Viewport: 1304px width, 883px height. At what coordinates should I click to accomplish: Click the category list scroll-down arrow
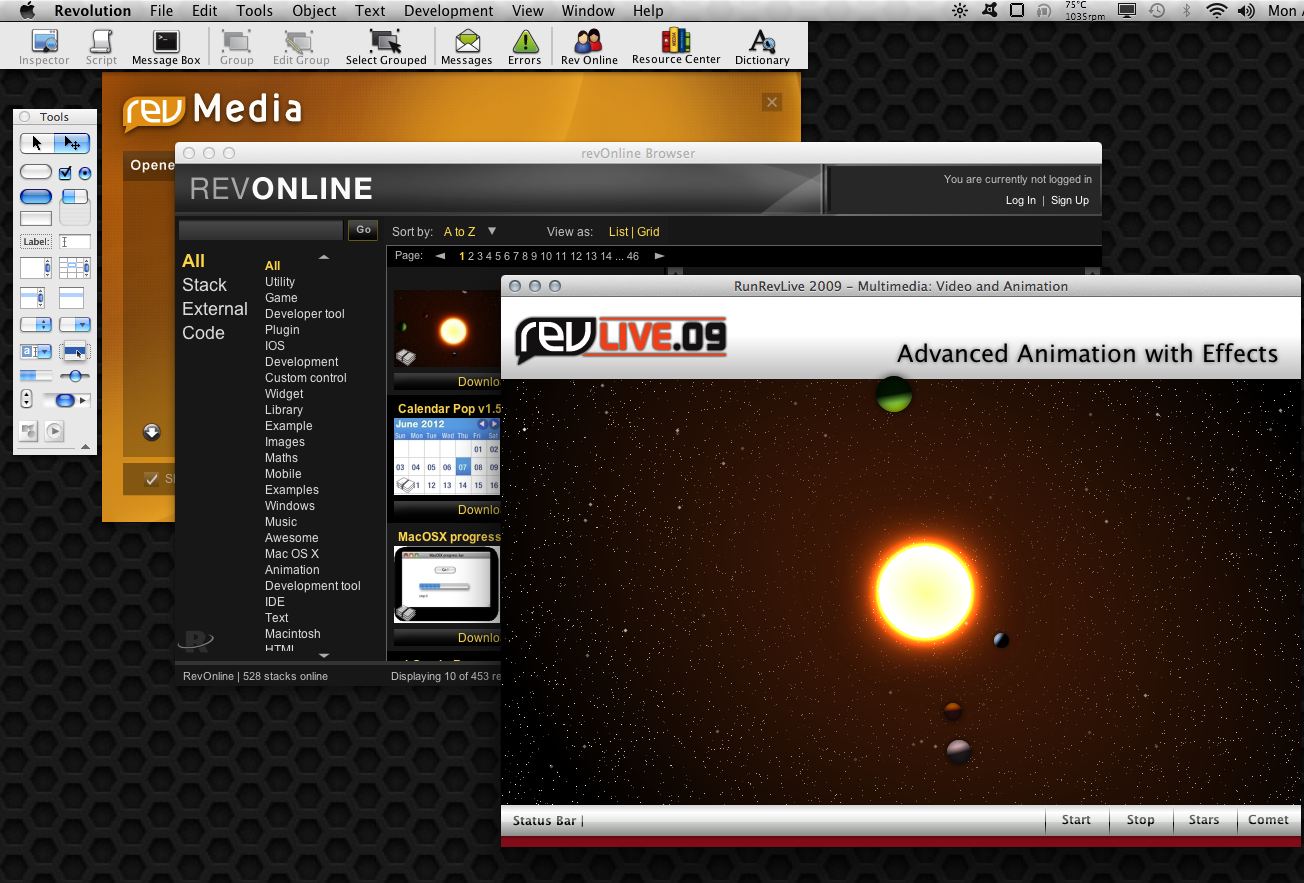point(324,655)
